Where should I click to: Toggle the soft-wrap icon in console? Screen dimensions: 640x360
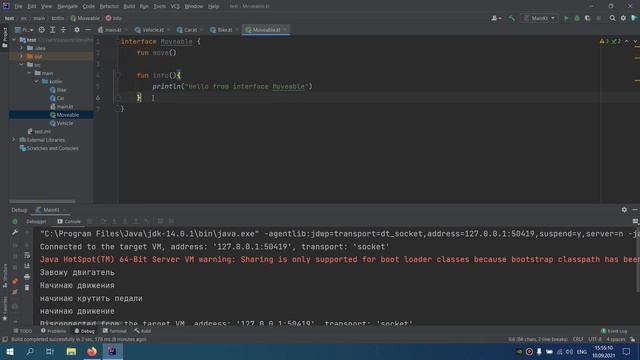pyautogui.click(x=27, y=255)
